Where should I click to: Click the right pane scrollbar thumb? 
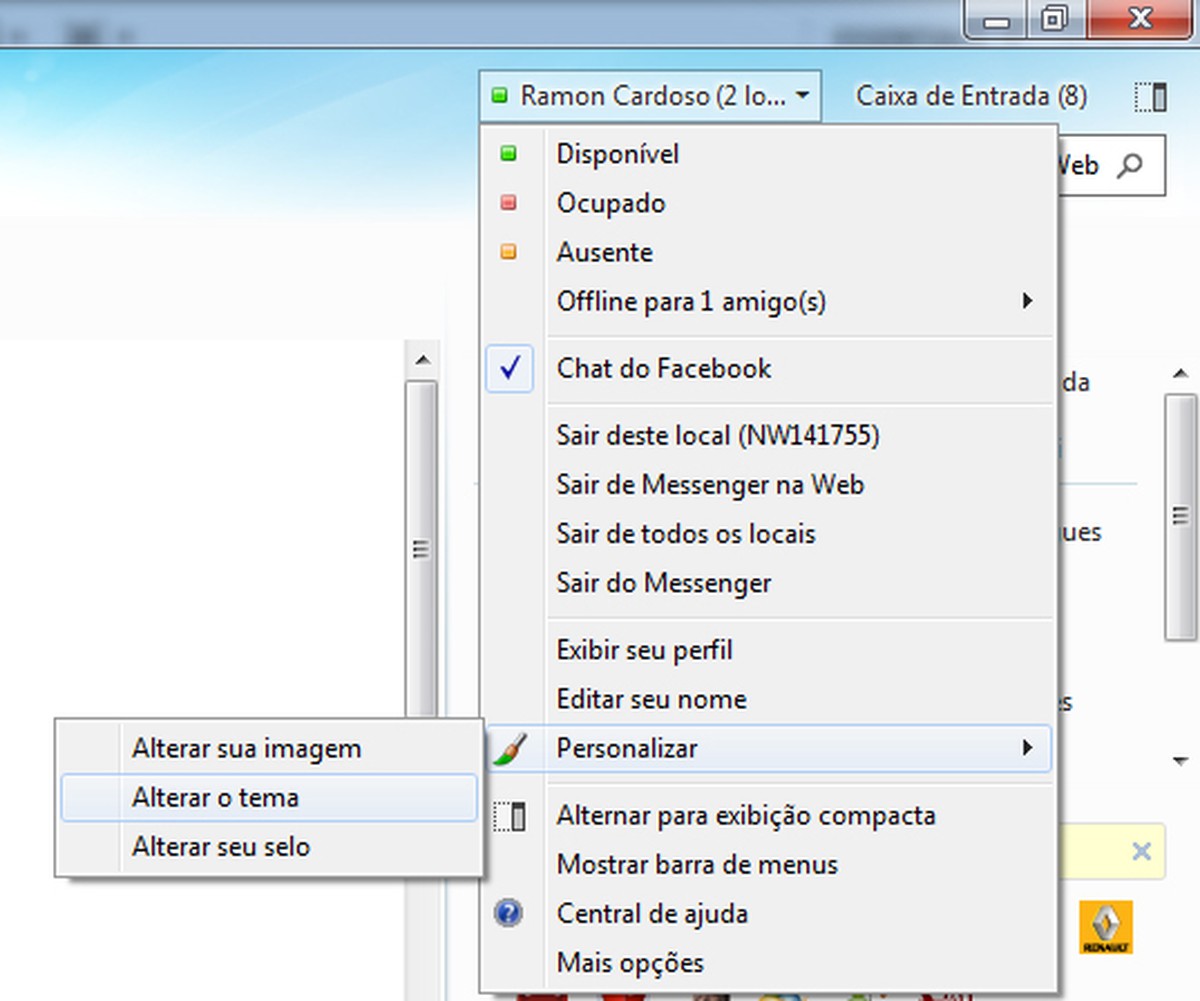(1180, 516)
